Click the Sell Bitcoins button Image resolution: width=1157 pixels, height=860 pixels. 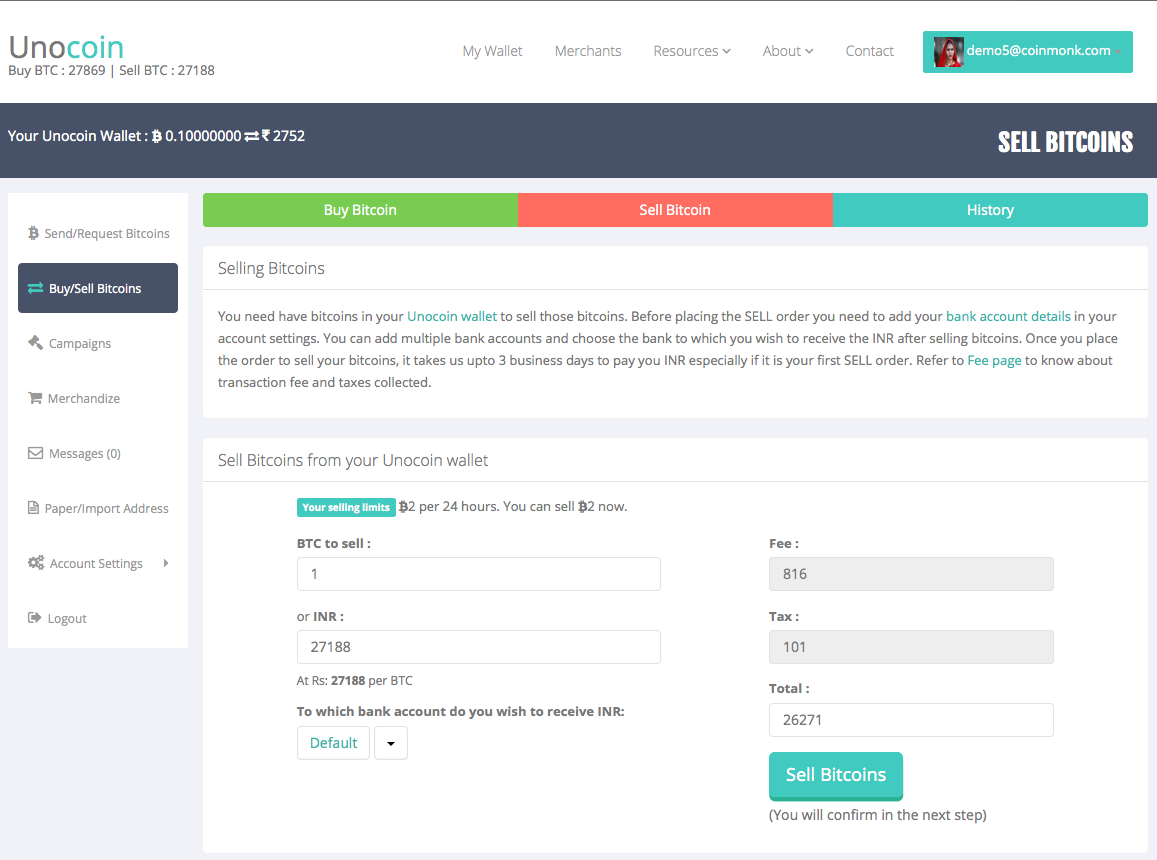(x=836, y=776)
